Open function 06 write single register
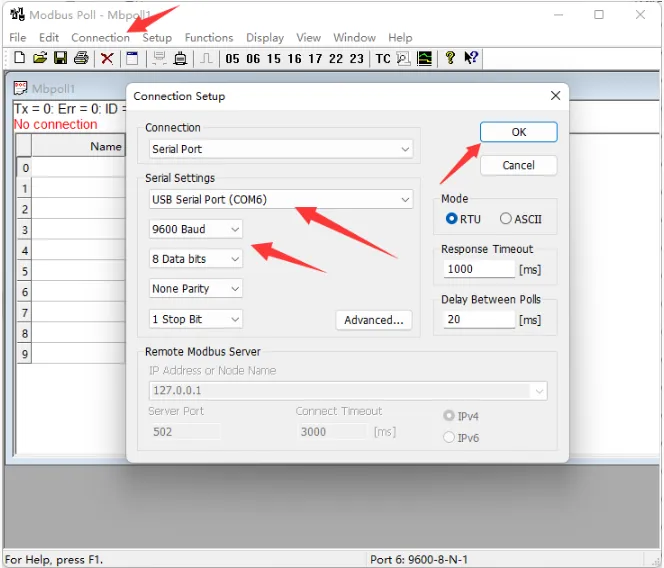This screenshot has width=664, height=568. pyautogui.click(x=253, y=58)
